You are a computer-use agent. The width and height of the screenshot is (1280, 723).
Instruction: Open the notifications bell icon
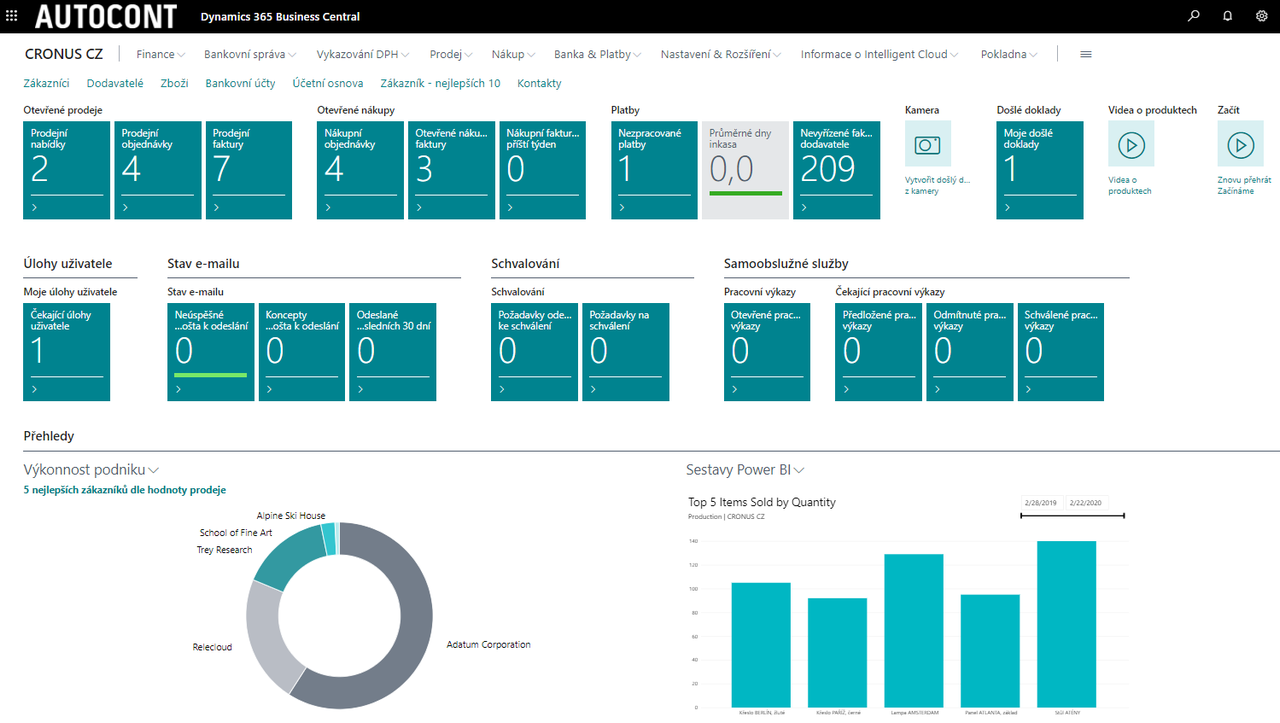[1227, 16]
